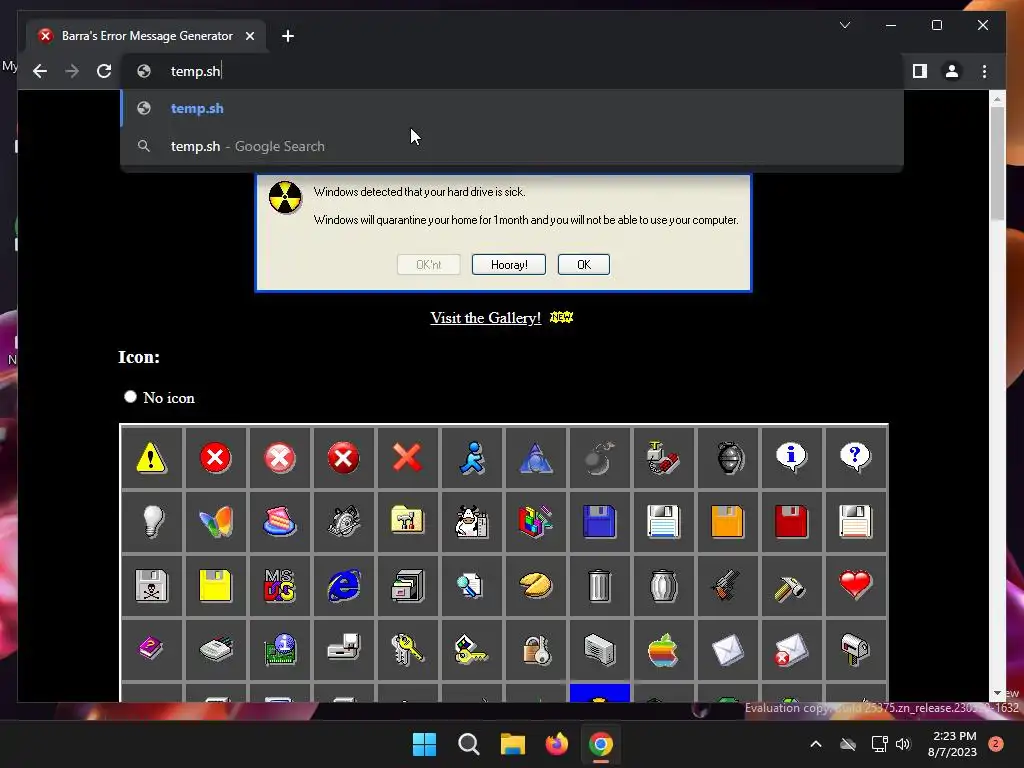Image resolution: width=1024 pixels, height=768 pixels.
Task: Open the tab search dropdown chevron
Action: 844,25
